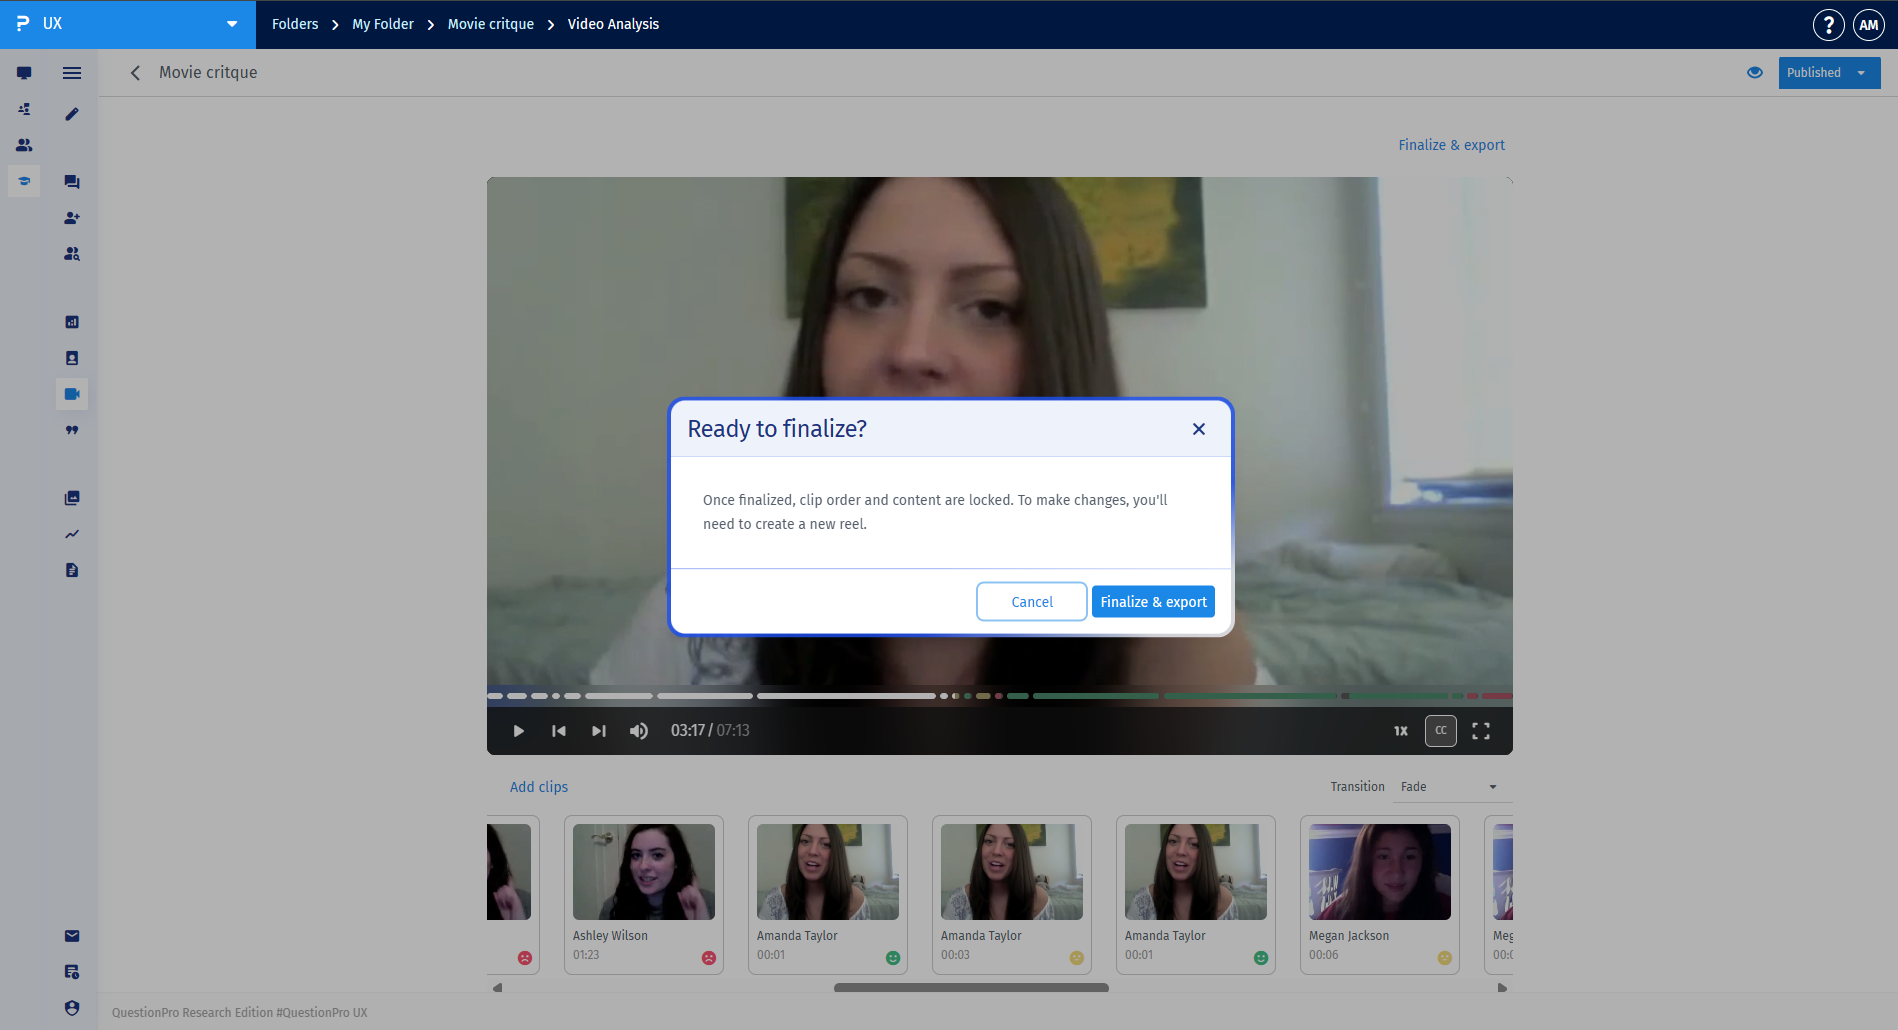Click the horizontal clips scrollbar thumb
The image size is (1898, 1030).
(x=971, y=988)
